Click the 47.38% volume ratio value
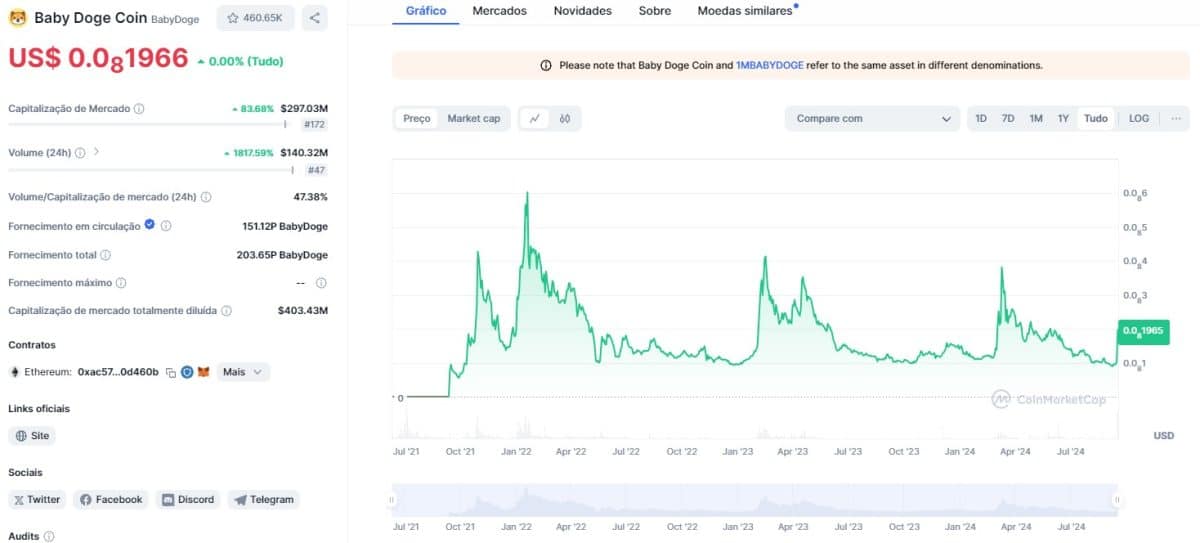Image resolution: width=1200 pixels, height=543 pixels. point(310,197)
